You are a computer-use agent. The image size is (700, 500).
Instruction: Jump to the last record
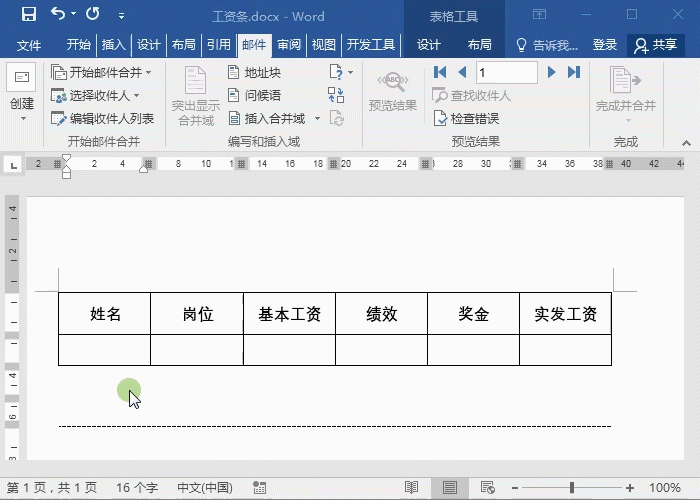(x=574, y=72)
